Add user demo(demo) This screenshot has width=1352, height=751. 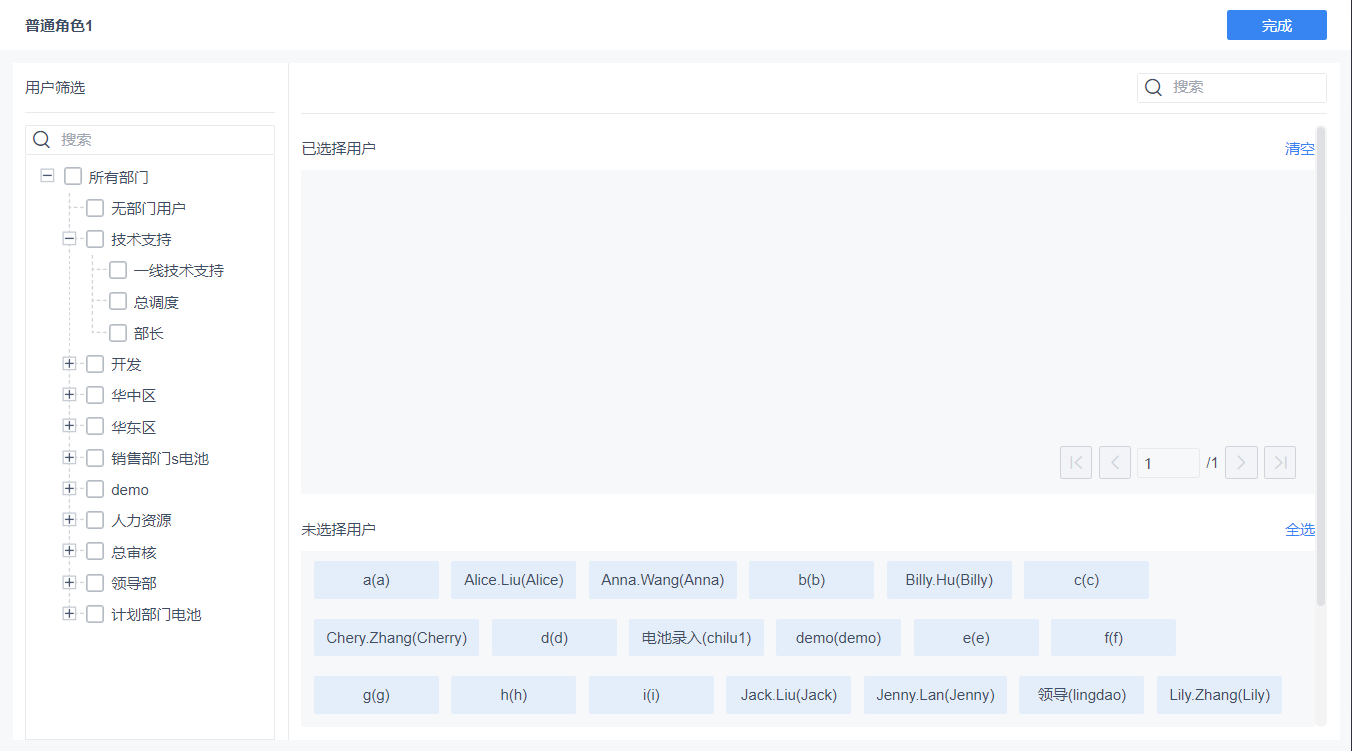pos(838,638)
